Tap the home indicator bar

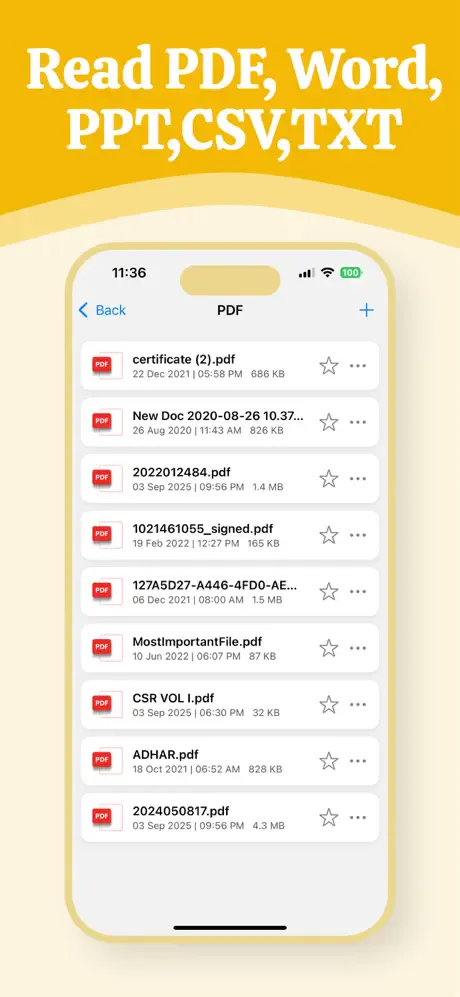(x=230, y=928)
